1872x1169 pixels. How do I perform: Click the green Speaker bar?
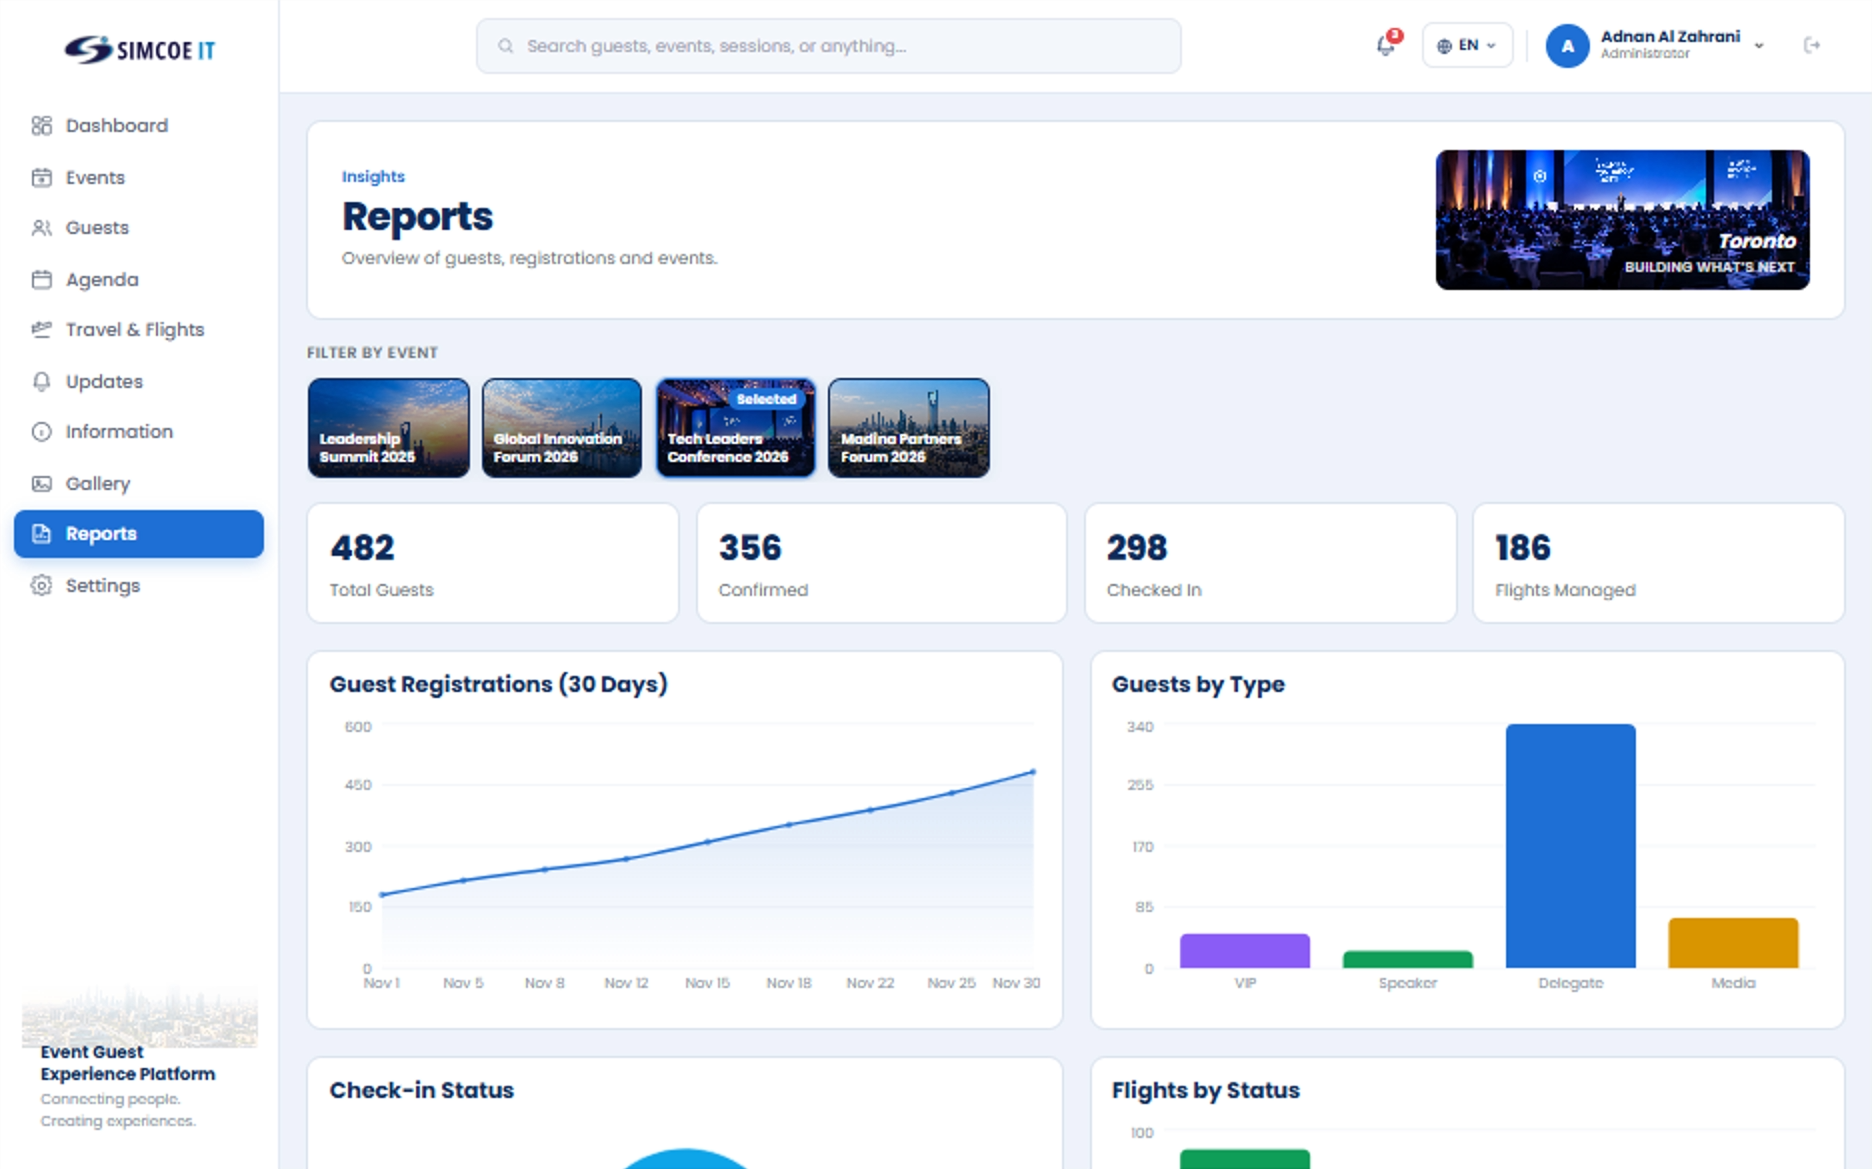[x=1407, y=960]
